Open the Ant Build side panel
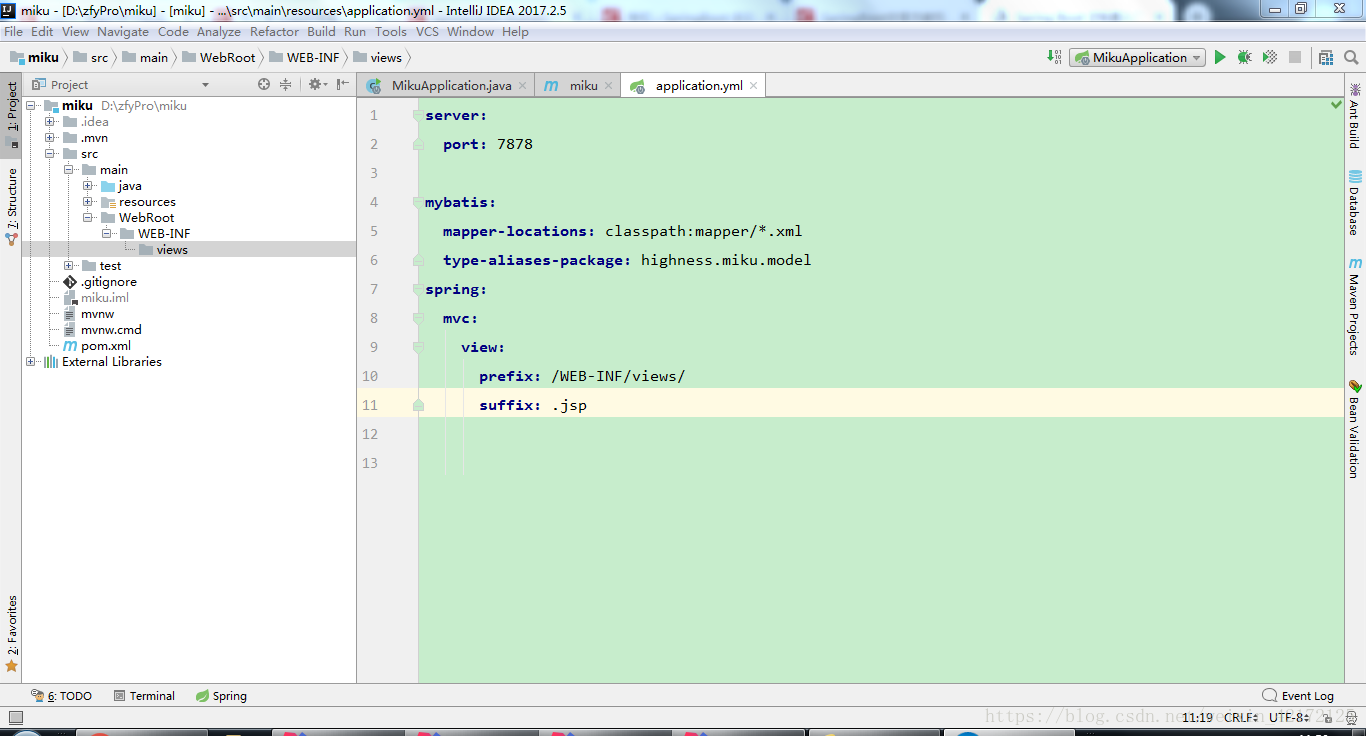The image size is (1366, 736). tap(1355, 115)
